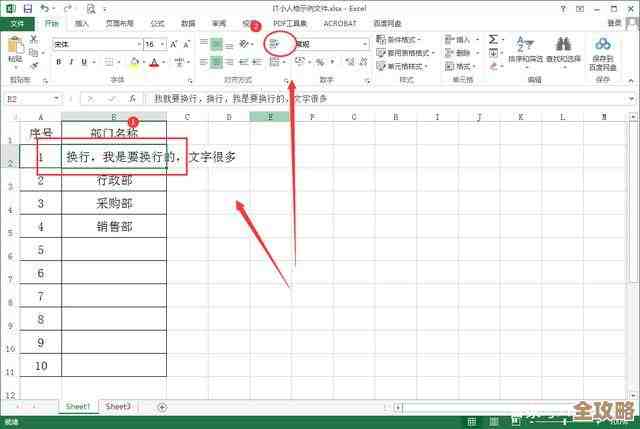Decrease the cell indent
Screen dimensions: 640x429
[244, 62]
